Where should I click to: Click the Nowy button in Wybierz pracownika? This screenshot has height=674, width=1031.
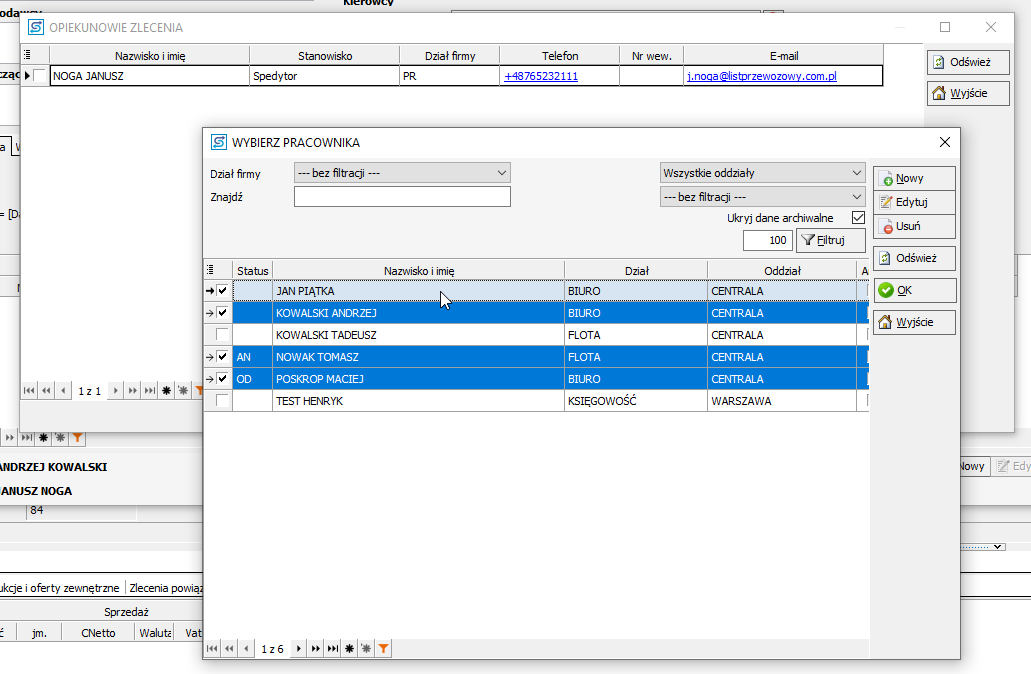tap(914, 178)
